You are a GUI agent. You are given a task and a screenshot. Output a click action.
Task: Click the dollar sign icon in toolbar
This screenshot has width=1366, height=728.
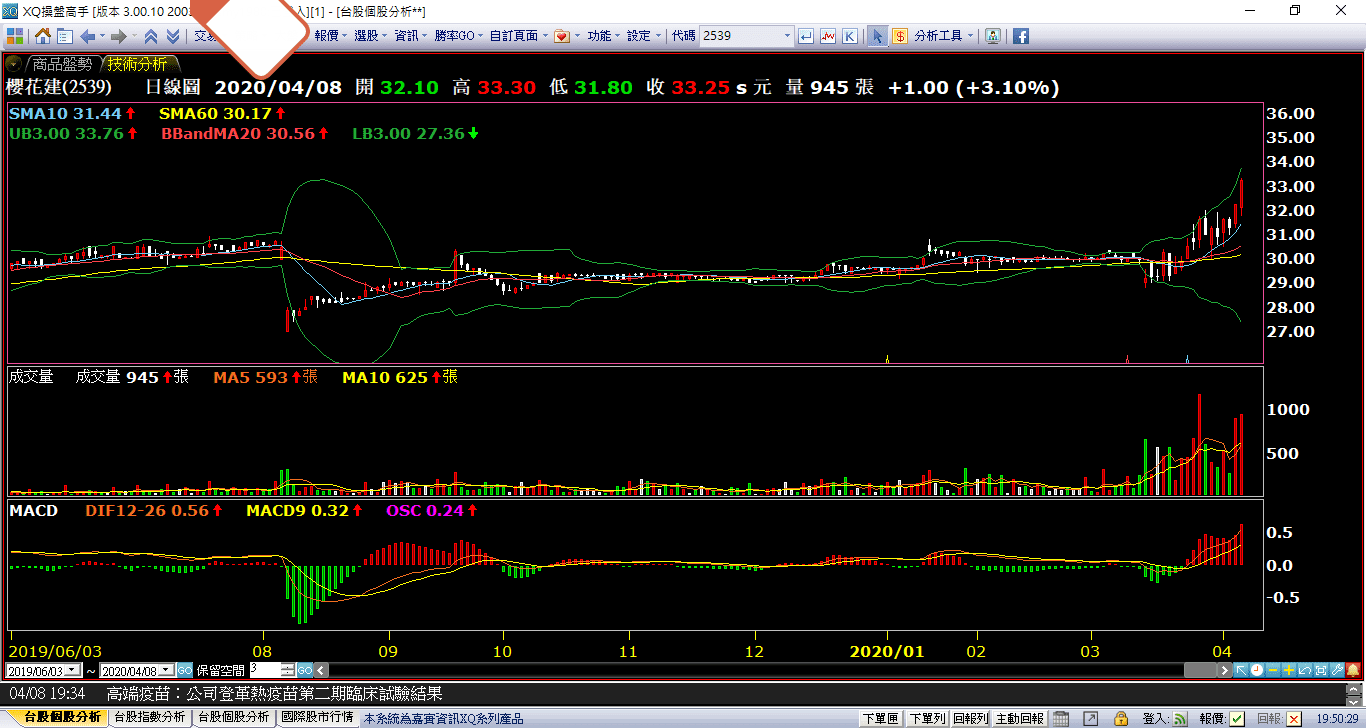tap(900, 36)
